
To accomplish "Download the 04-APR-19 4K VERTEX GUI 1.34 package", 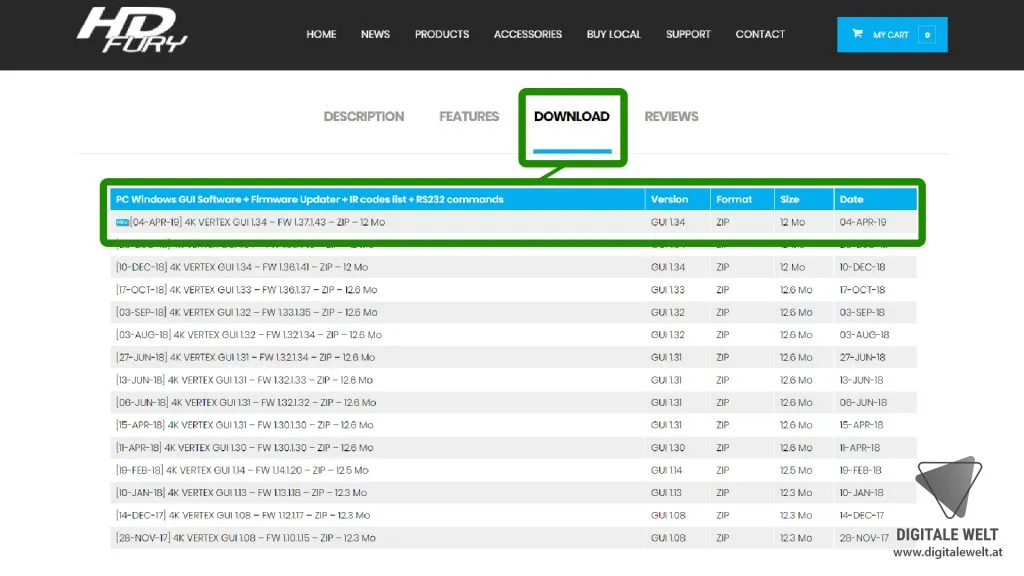I will (257, 222).
